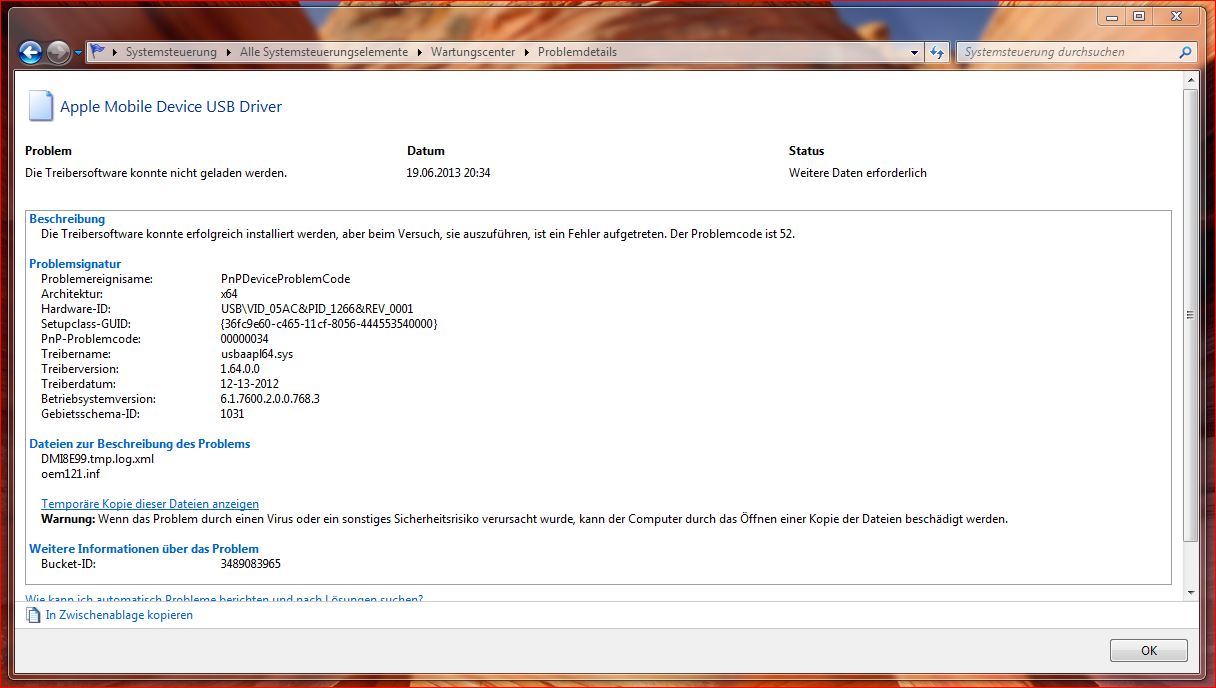This screenshot has height=688, width=1216.
Task: Open address bar history dropdown
Action: click(915, 52)
